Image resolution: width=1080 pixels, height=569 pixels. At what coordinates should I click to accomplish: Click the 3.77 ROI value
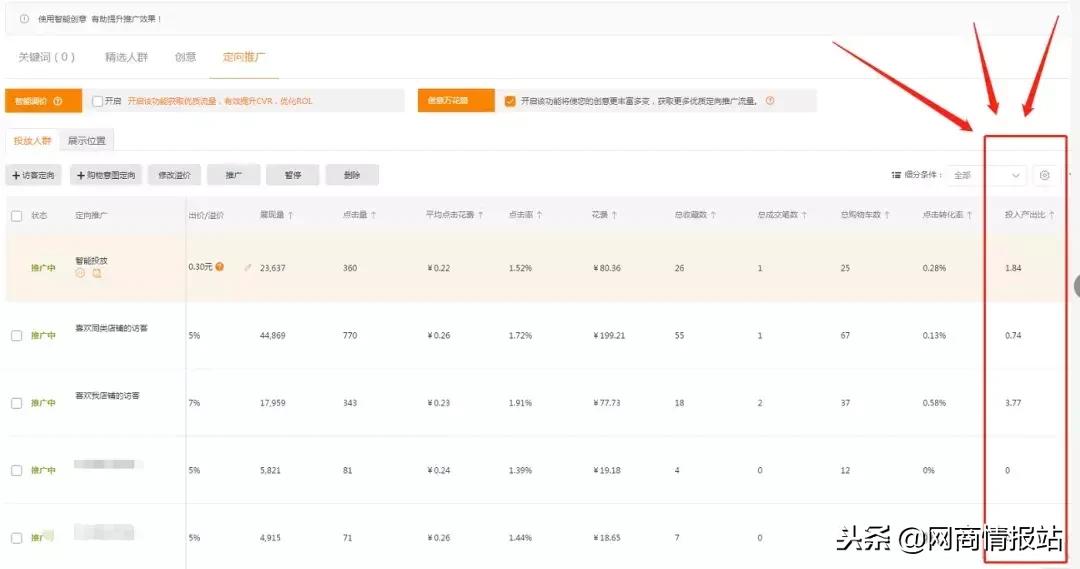point(1012,403)
